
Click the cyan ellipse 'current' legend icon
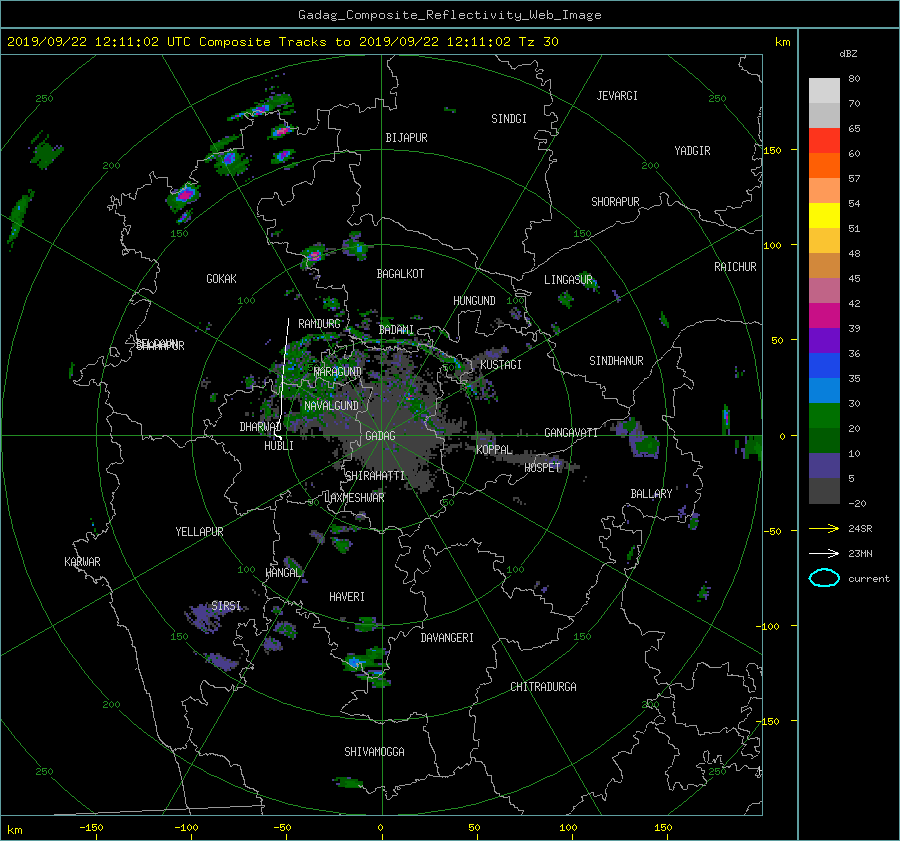pos(824,578)
